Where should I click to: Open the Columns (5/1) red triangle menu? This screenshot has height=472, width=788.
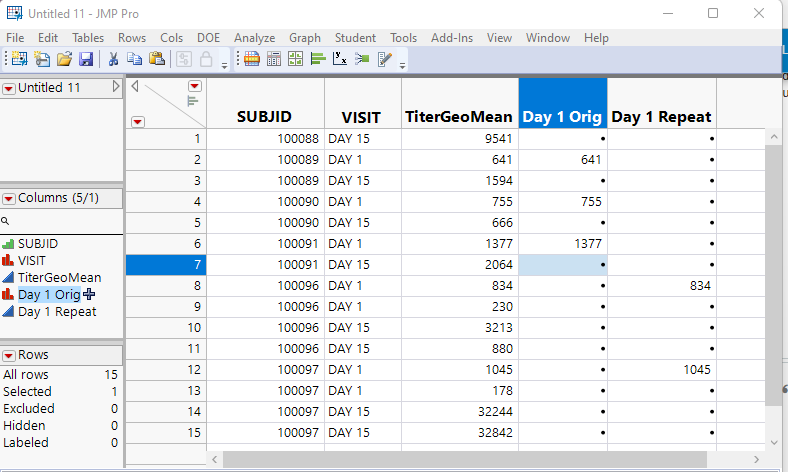pos(9,199)
